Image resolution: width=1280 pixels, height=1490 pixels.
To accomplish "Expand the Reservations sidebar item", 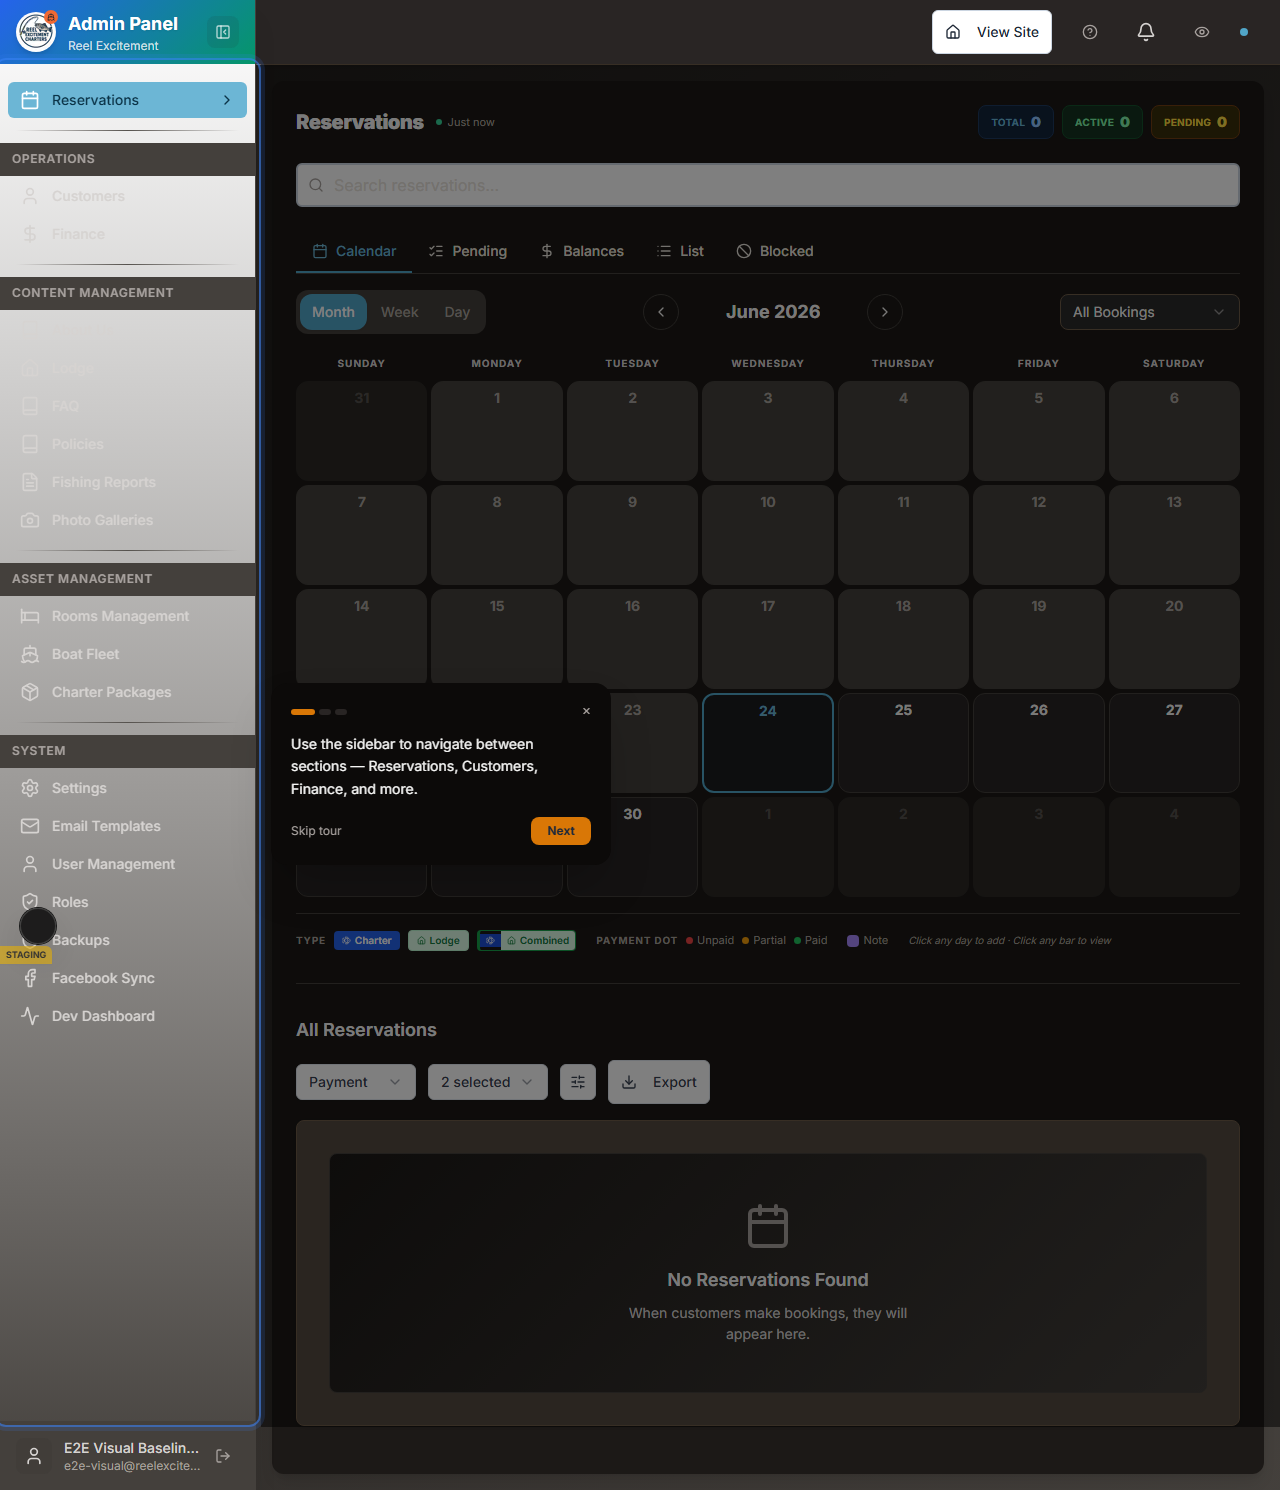I will [128, 100].
